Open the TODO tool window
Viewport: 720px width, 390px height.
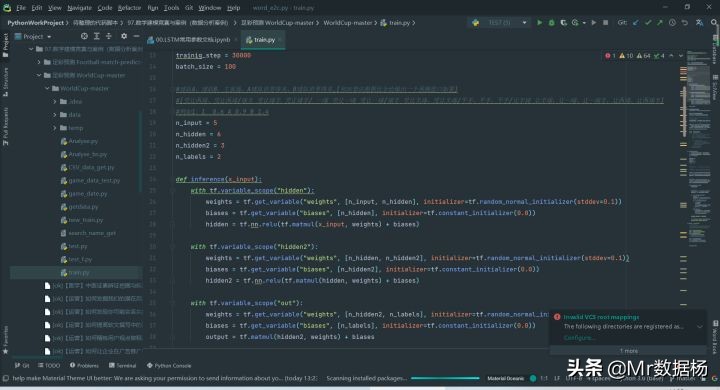point(49,366)
